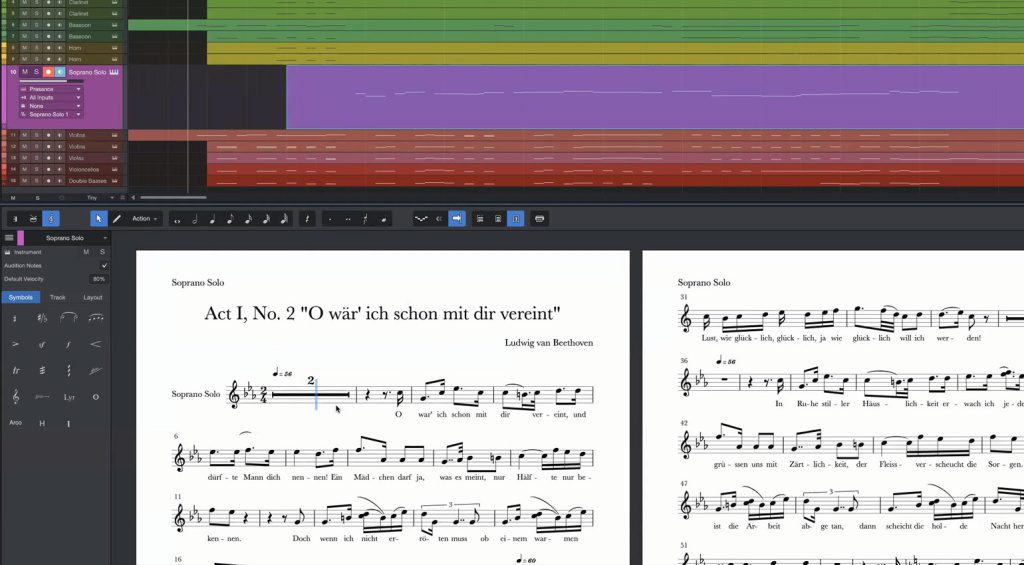Select the Arrow tool in editor toolbar
This screenshot has height=565, width=1024.
99,219
